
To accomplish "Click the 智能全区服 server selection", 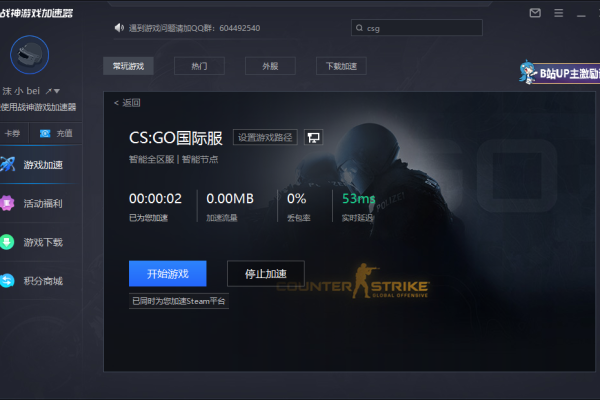I will tap(152, 159).
